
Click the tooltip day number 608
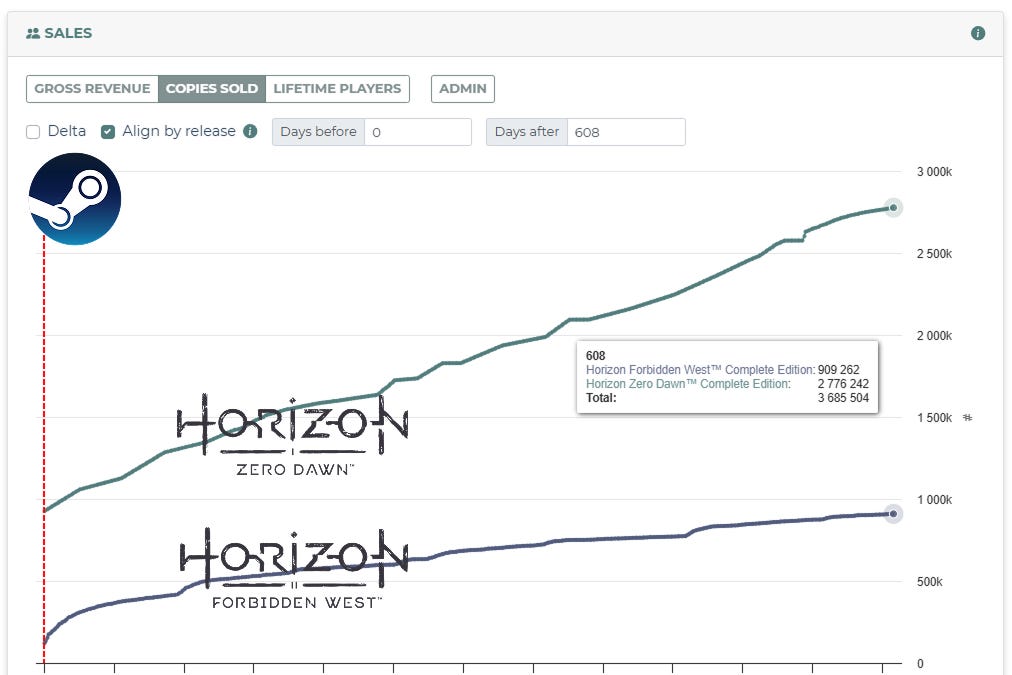(x=595, y=356)
